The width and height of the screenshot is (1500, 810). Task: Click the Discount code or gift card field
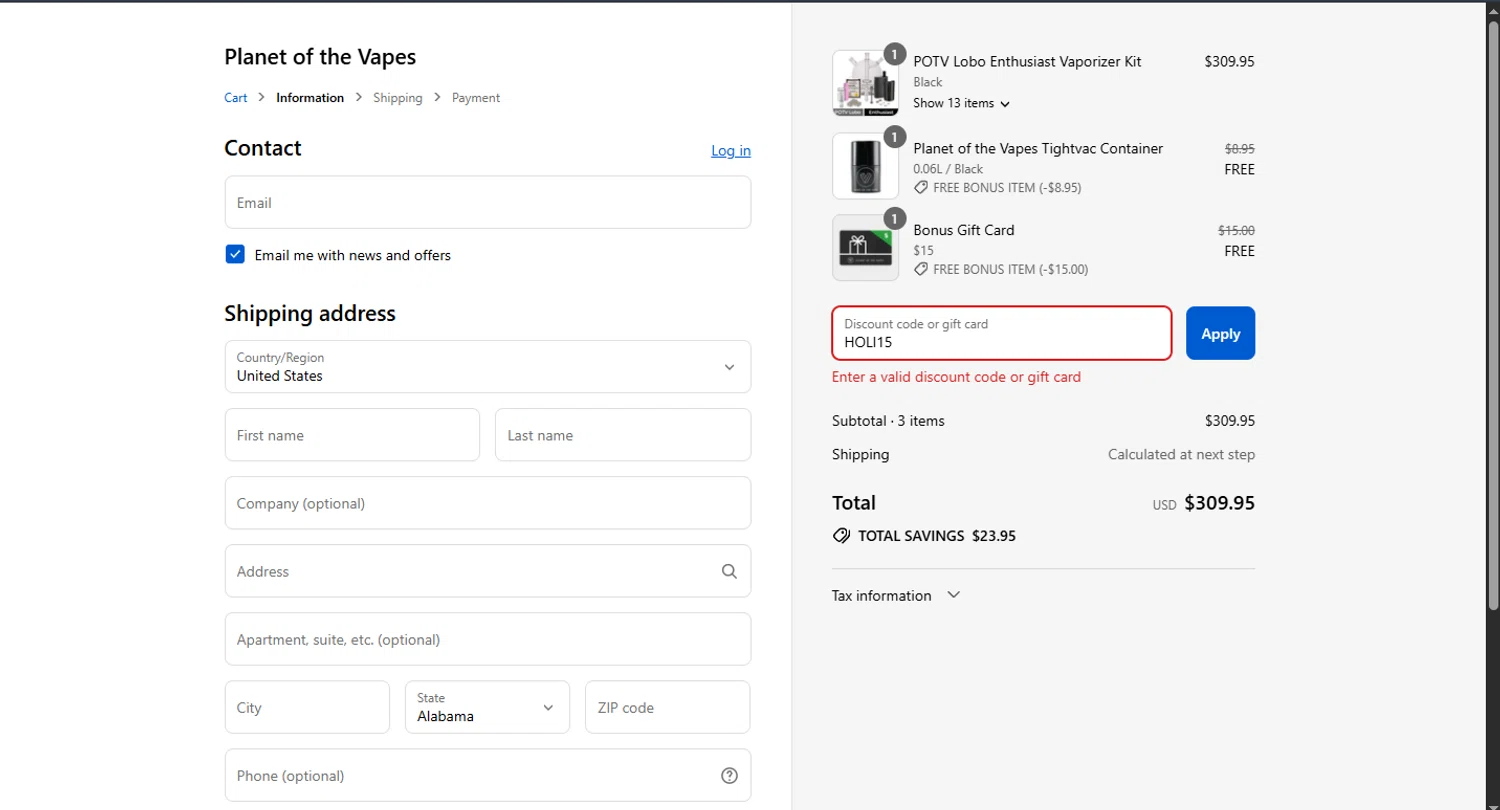1001,333
